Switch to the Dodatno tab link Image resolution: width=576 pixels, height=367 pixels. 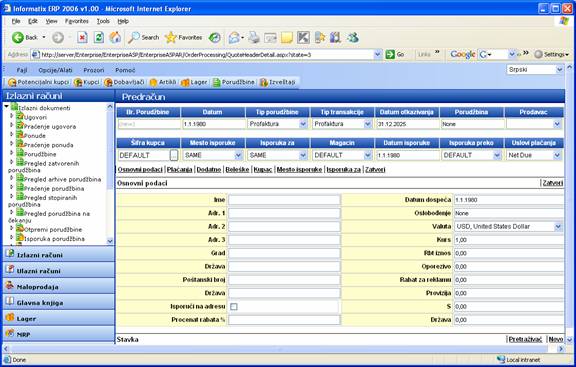pyautogui.click(x=209, y=169)
